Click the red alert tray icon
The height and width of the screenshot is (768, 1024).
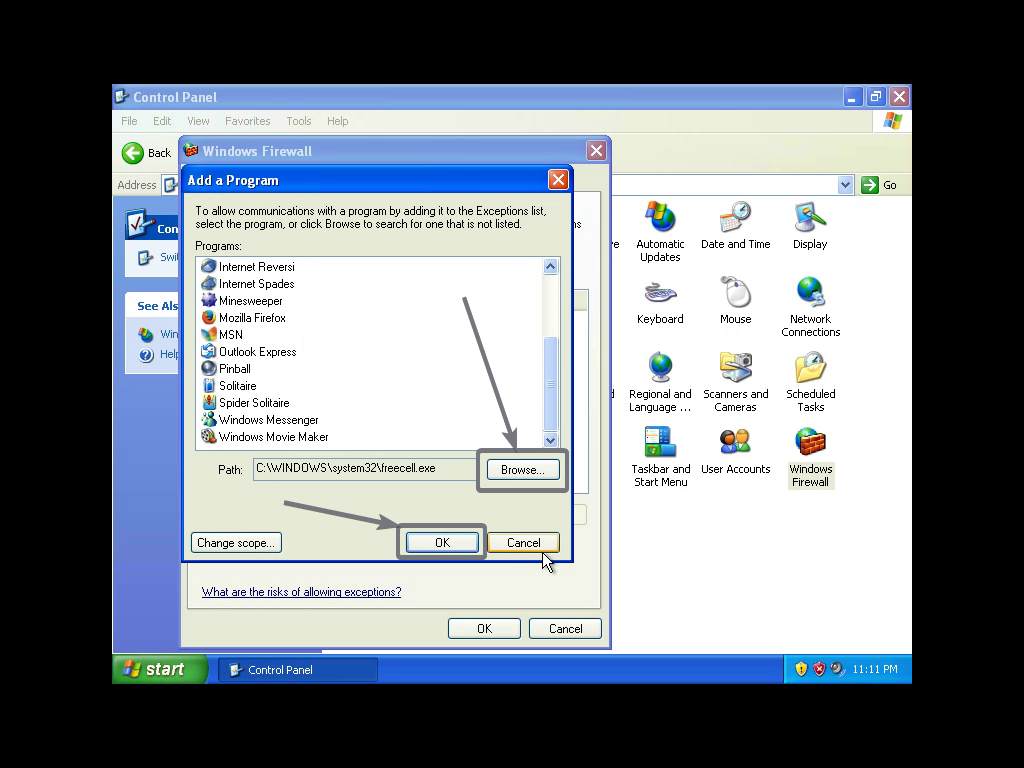(819, 669)
